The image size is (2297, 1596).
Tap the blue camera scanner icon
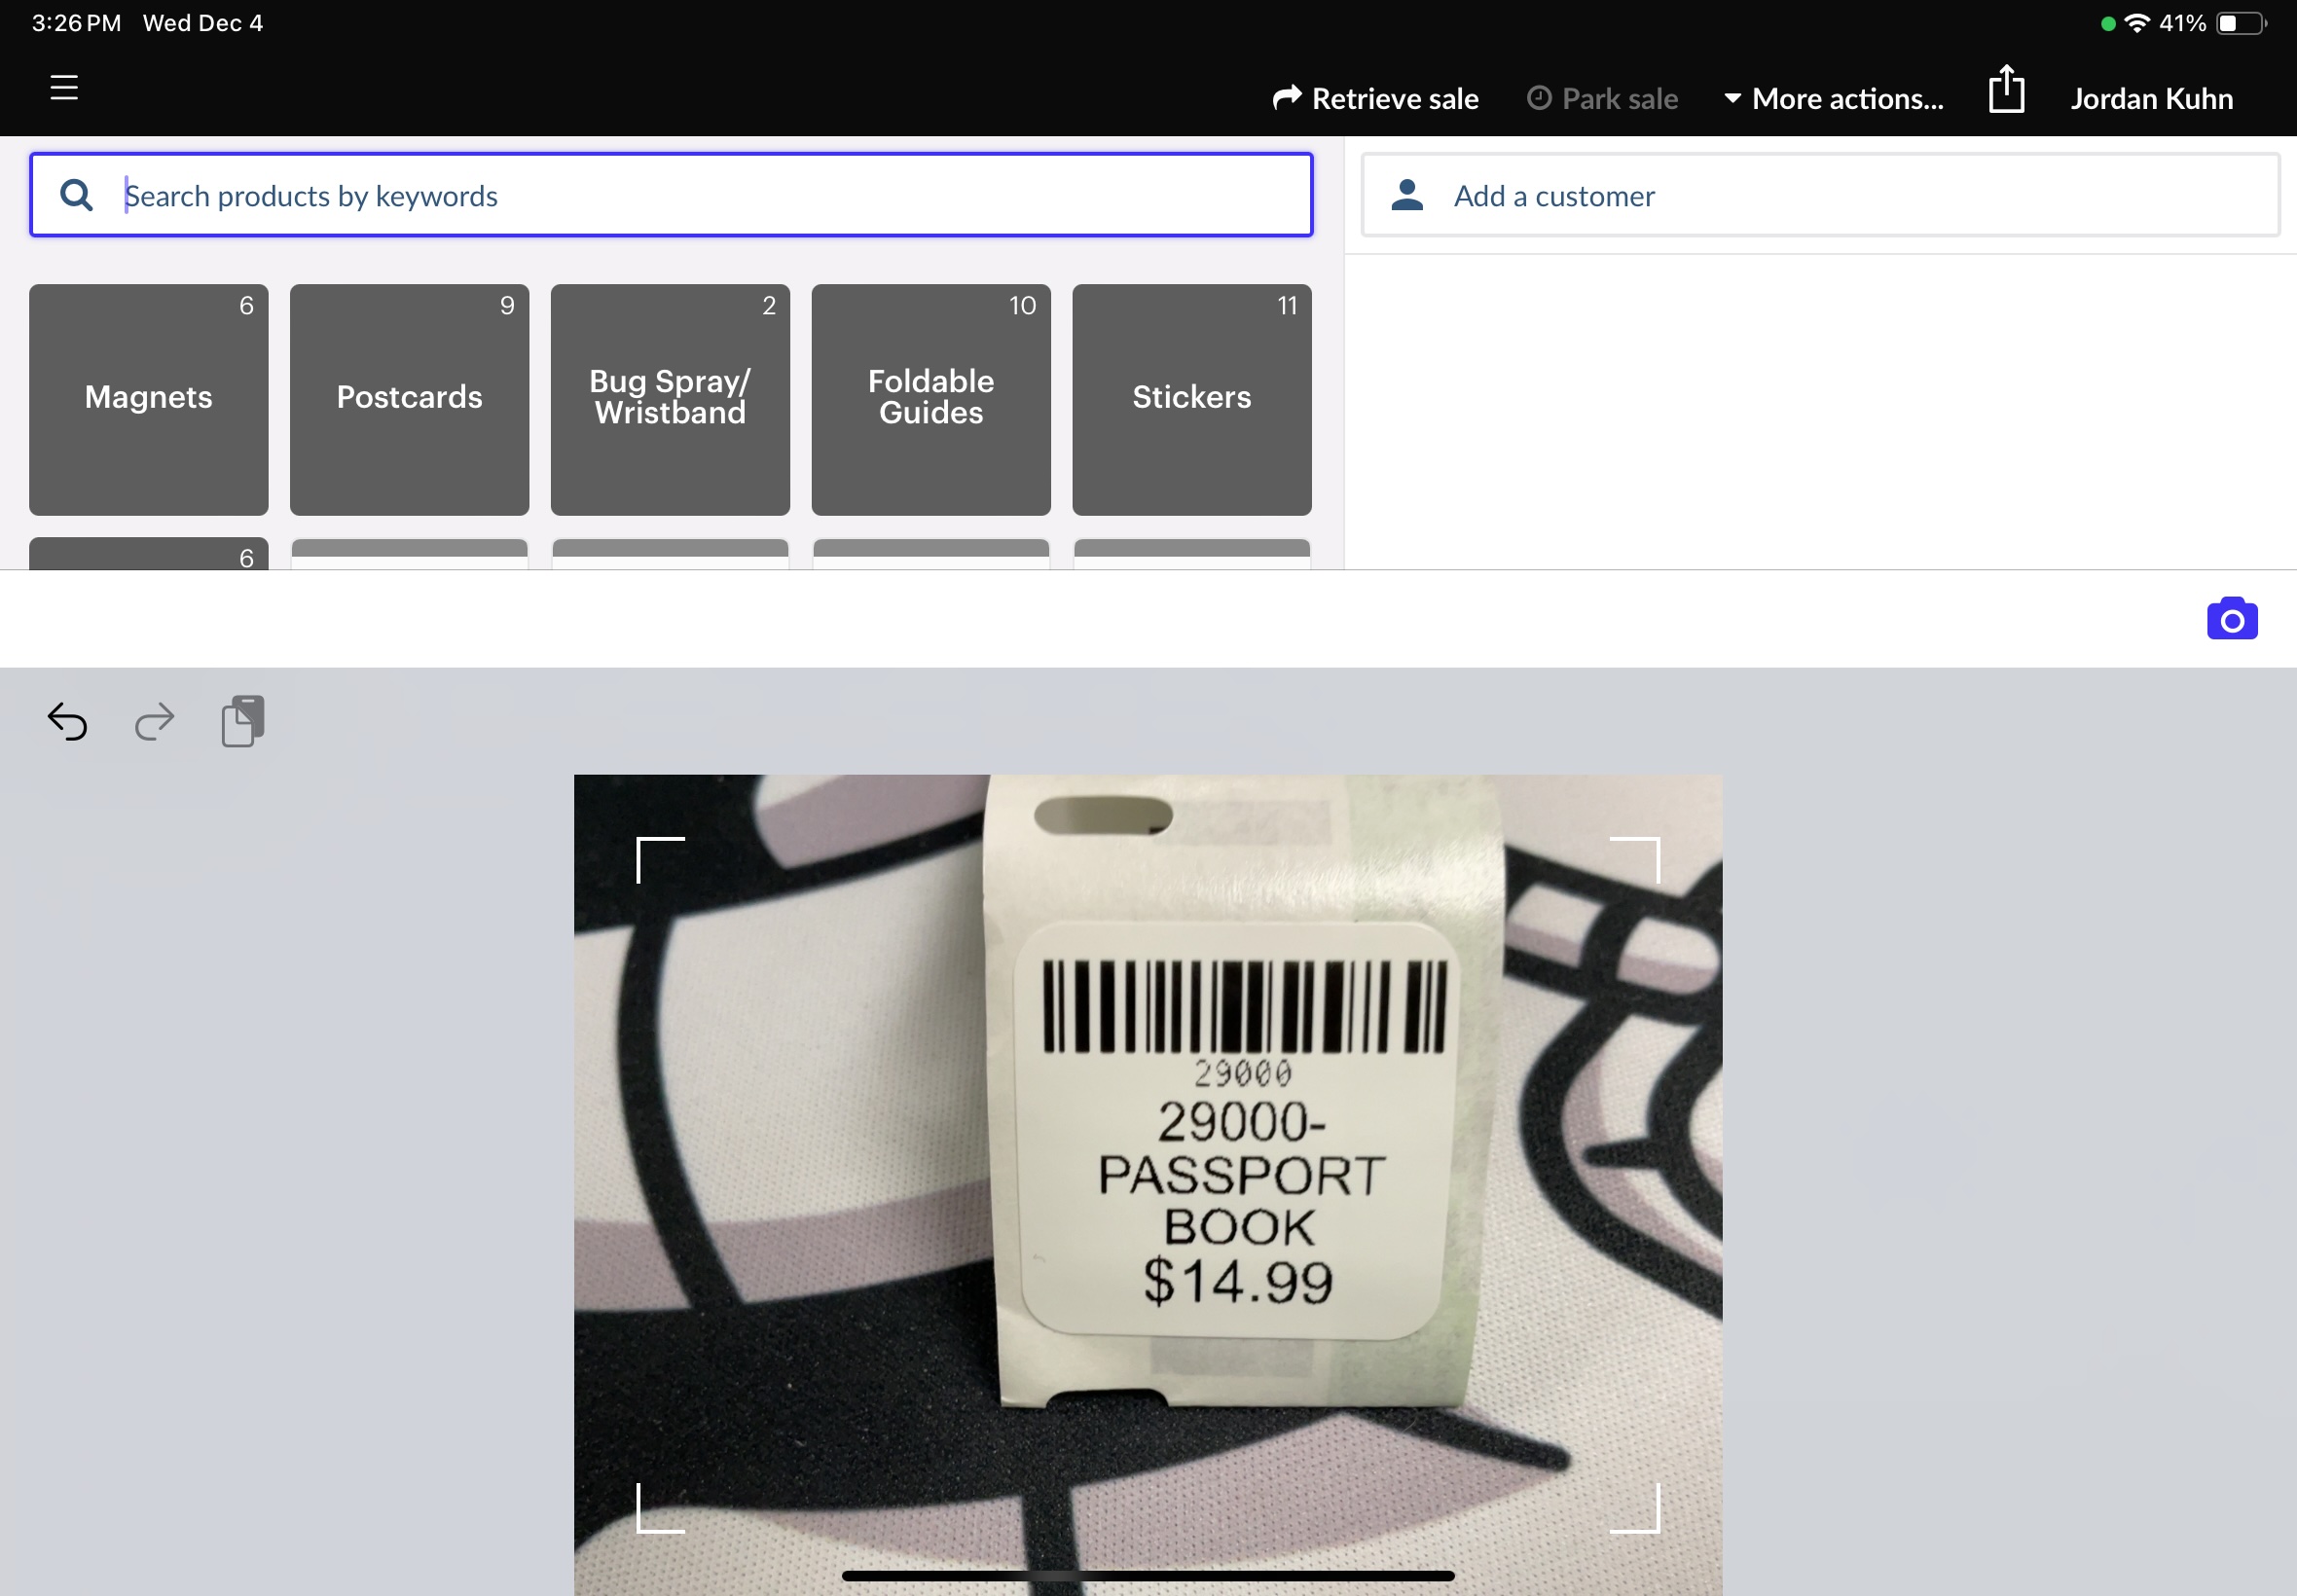pos(2232,619)
